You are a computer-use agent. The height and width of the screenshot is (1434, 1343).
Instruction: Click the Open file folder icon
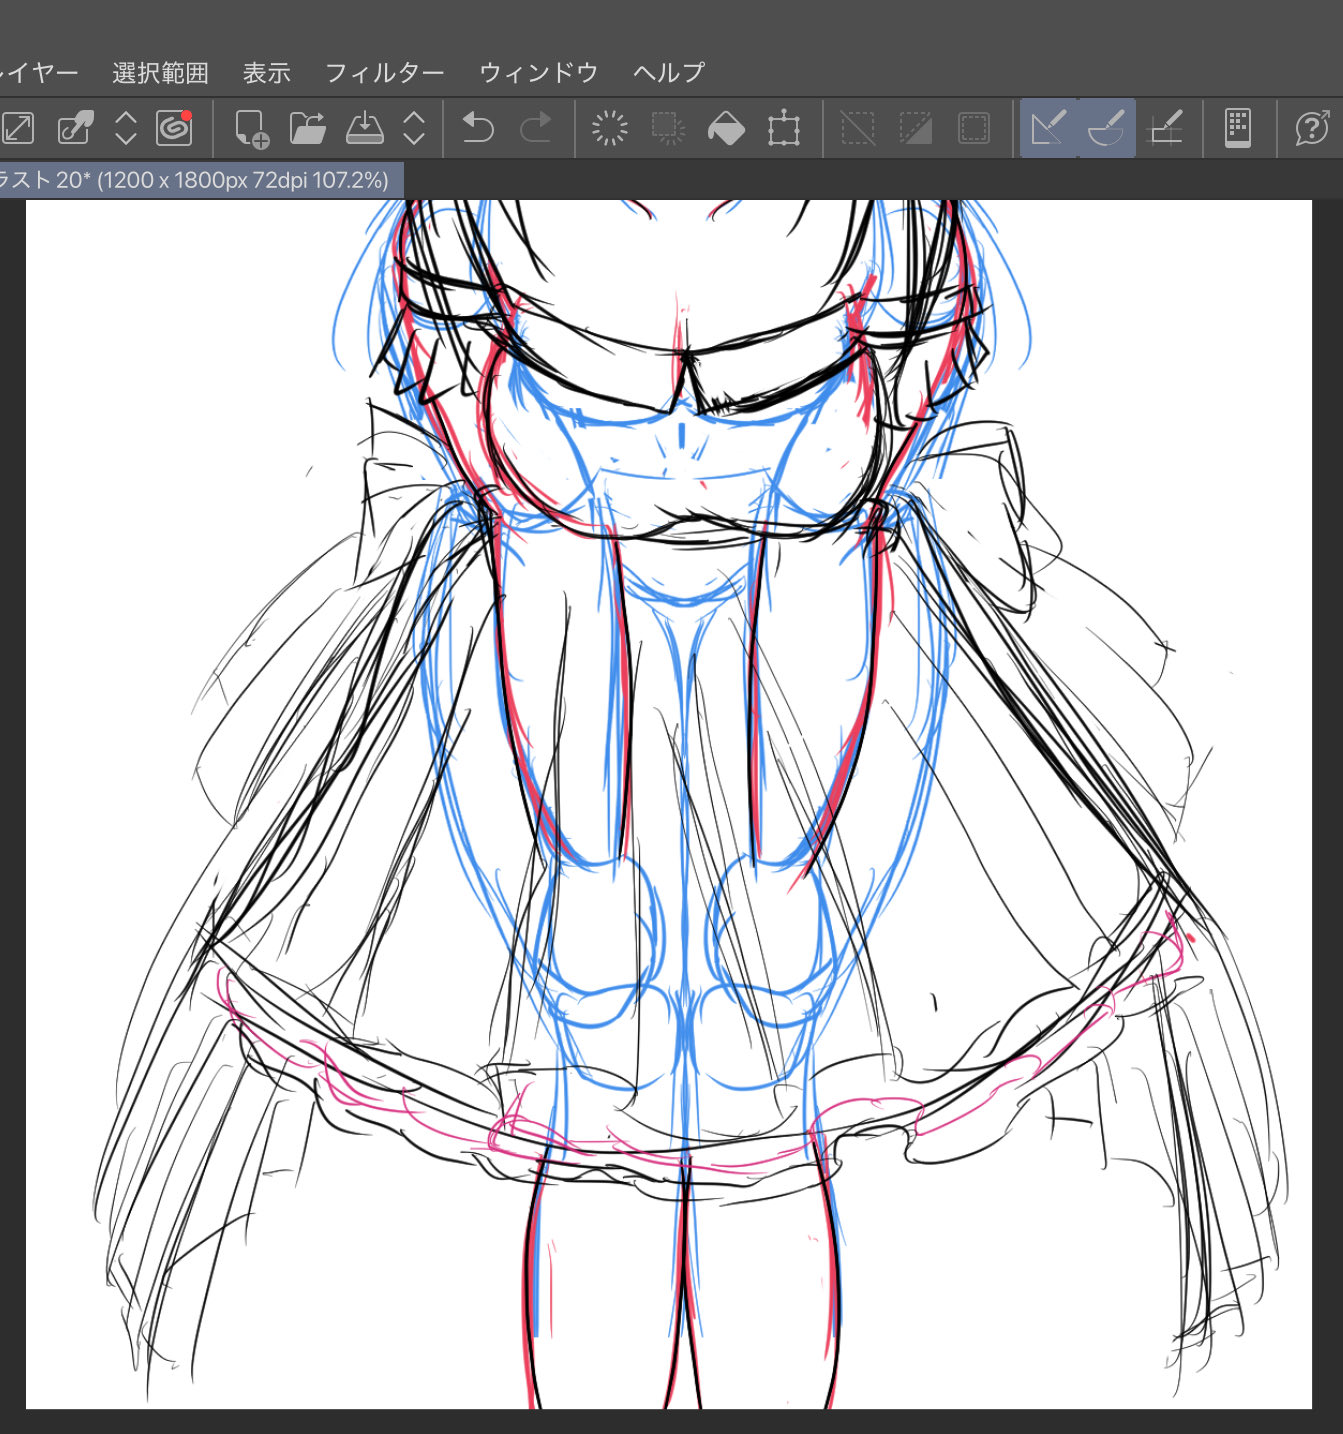tap(308, 128)
